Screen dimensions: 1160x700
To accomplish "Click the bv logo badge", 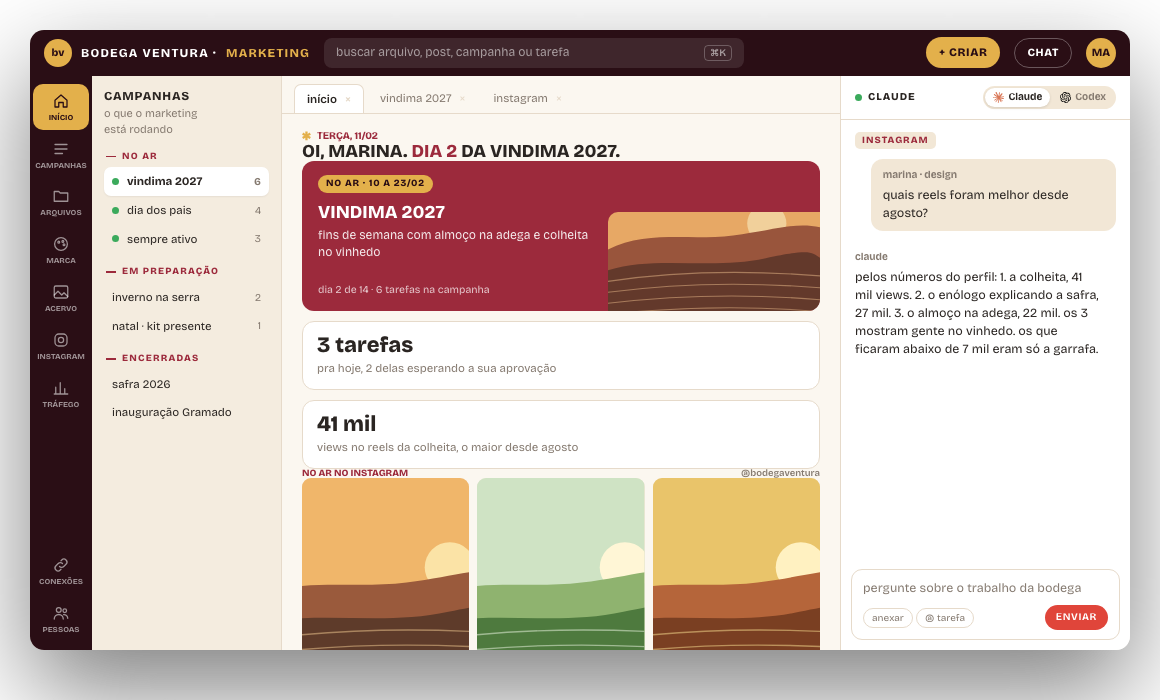I will tap(58, 53).
